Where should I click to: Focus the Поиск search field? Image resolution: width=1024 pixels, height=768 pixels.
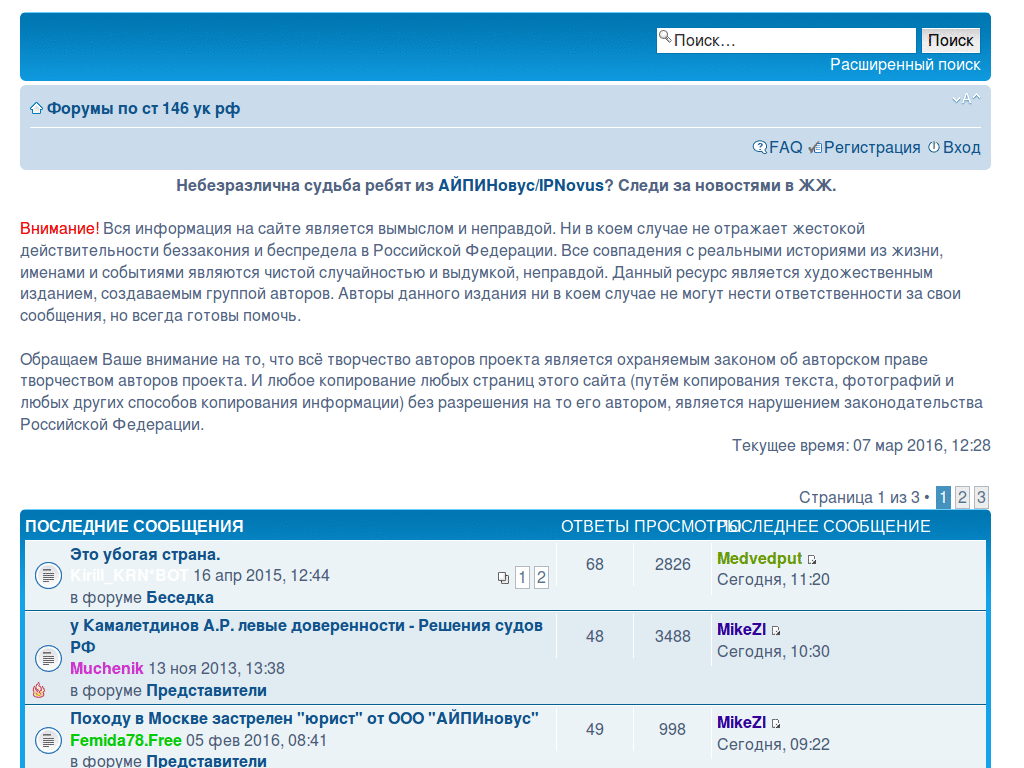click(x=786, y=40)
